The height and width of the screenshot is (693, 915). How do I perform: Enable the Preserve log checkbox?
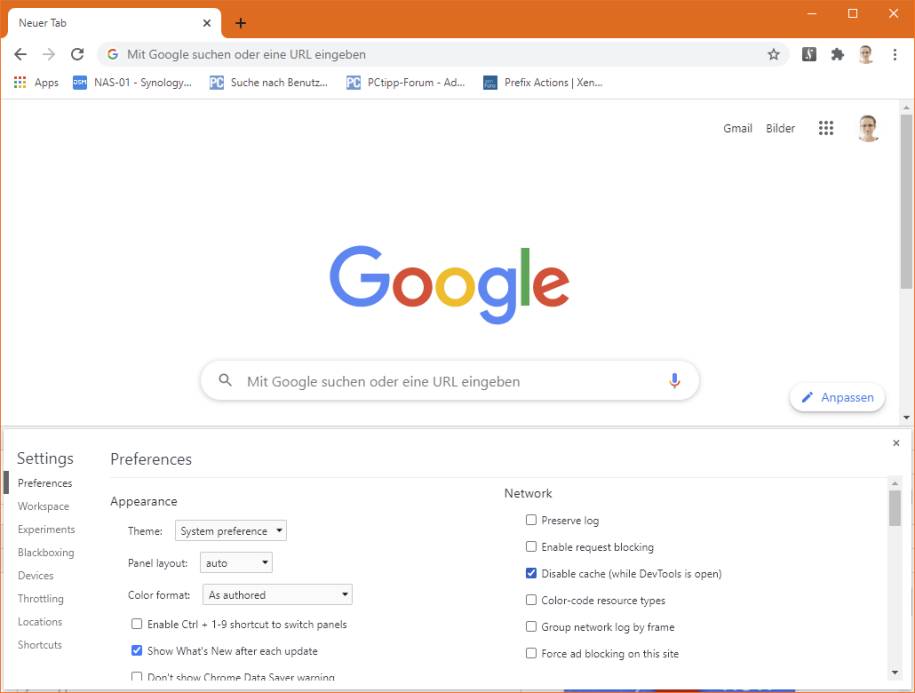tap(531, 520)
